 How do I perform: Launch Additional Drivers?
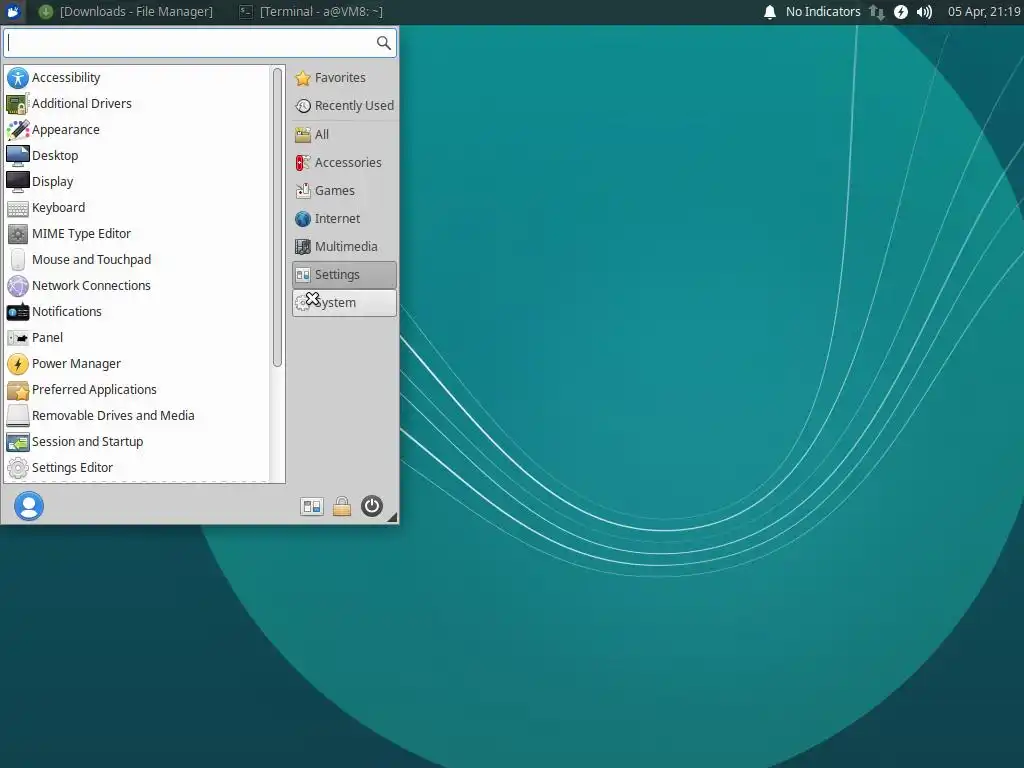137,103
